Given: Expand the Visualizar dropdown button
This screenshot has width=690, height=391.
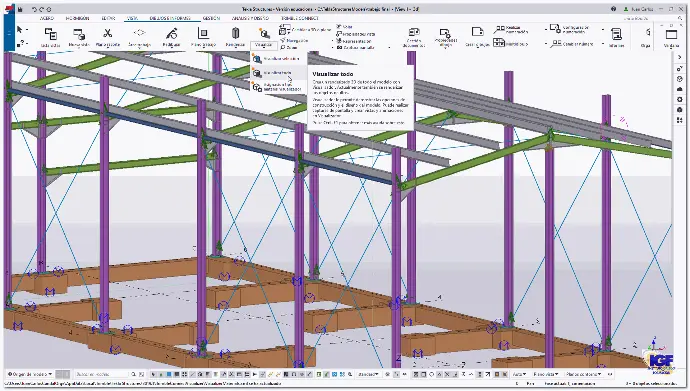Looking at the screenshot, I should [263, 45].
